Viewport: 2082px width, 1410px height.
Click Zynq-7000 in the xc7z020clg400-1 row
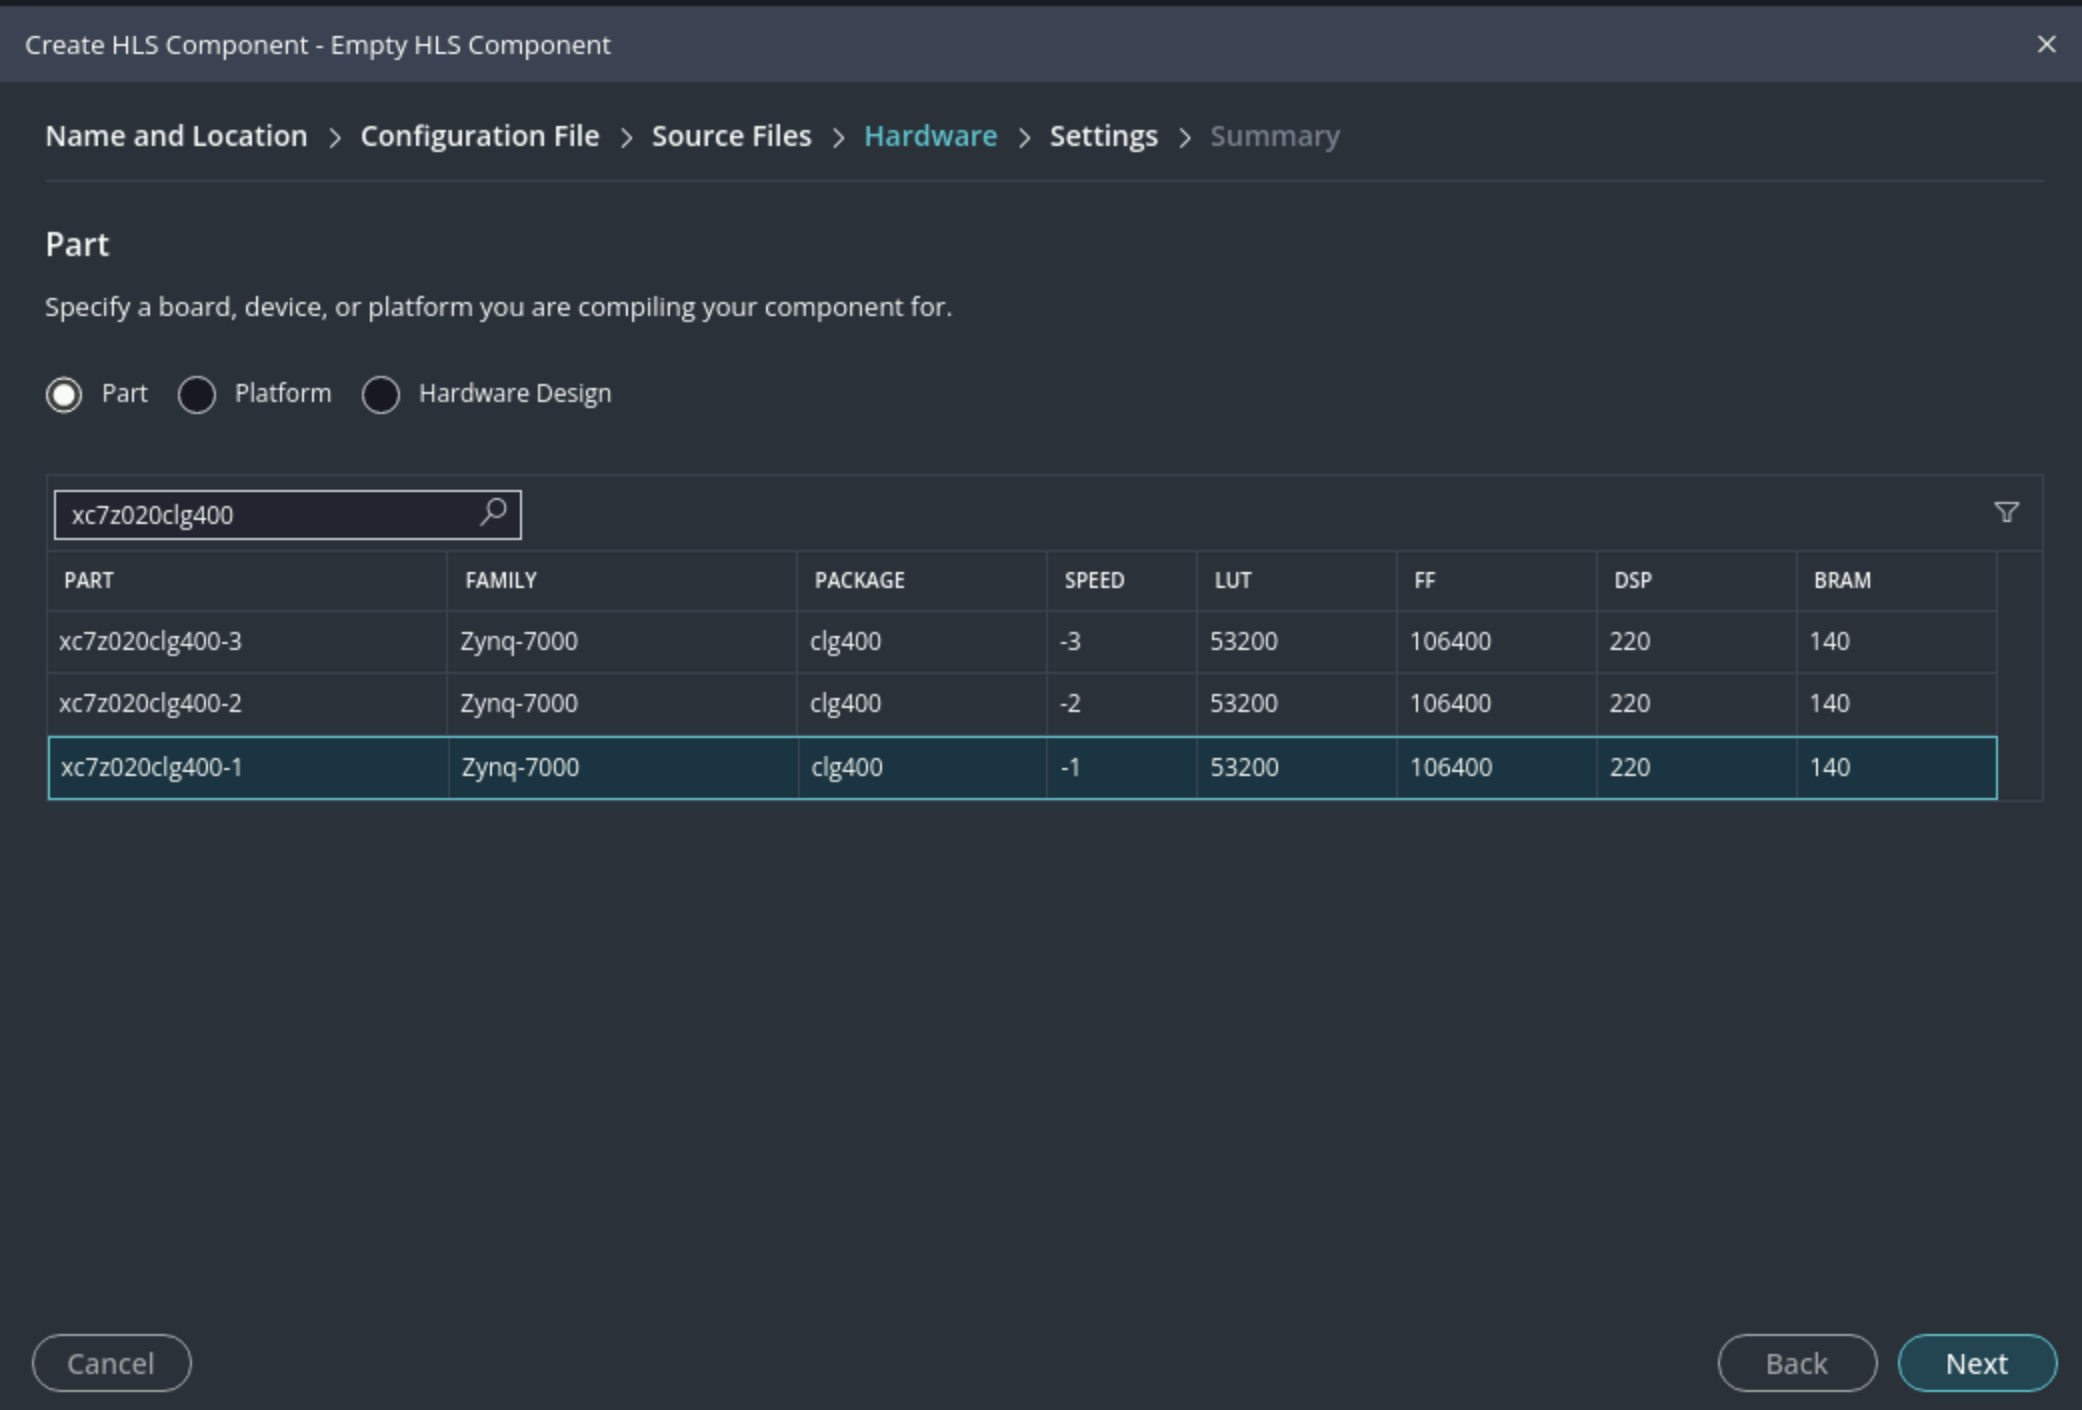[x=622, y=768]
